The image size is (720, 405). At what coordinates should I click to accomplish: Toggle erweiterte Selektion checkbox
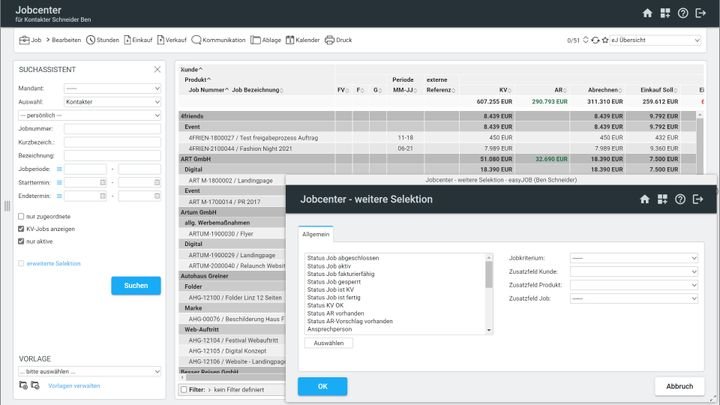pyautogui.click(x=21, y=264)
